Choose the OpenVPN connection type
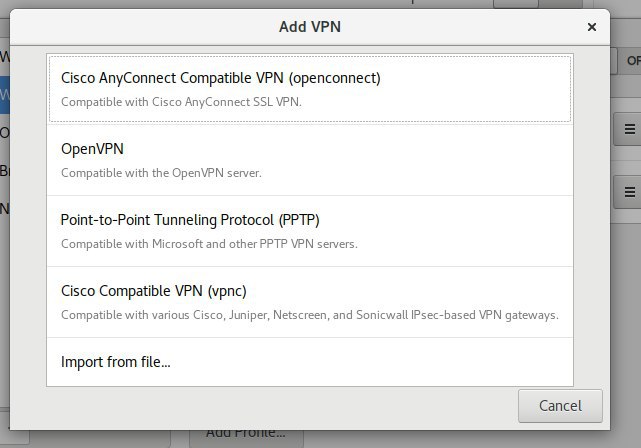641x448 pixels. click(310, 160)
